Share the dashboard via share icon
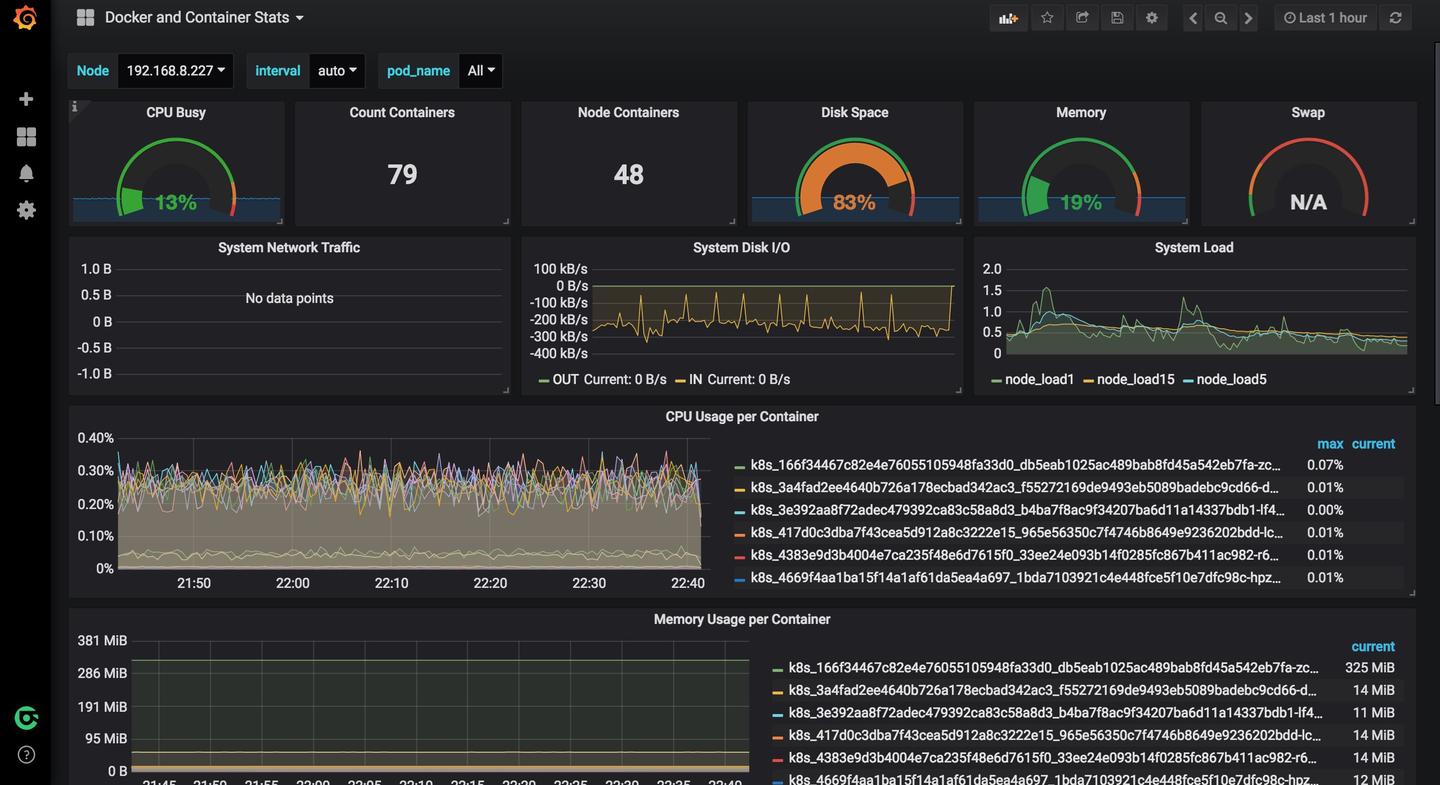Screen dimensions: 1440x785 coord(1082,18)
